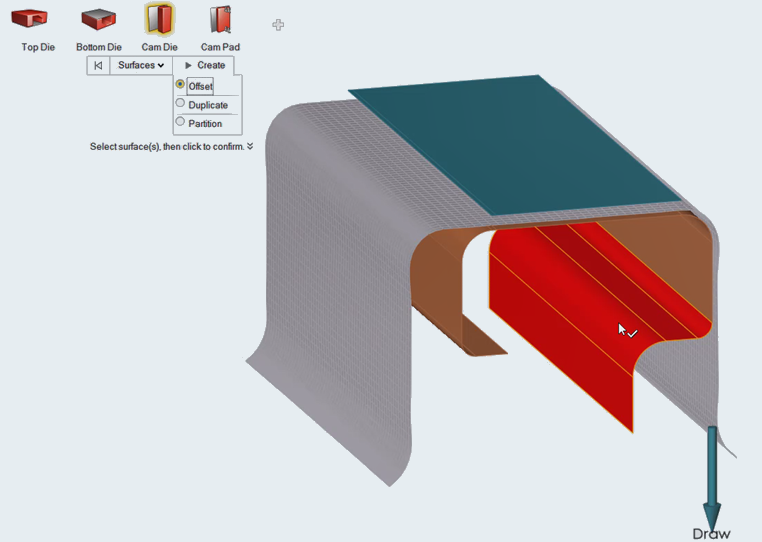Click the go-to-start arrow left of Surfaces
The width and height of the screenshot is (762, 542).
97,66
